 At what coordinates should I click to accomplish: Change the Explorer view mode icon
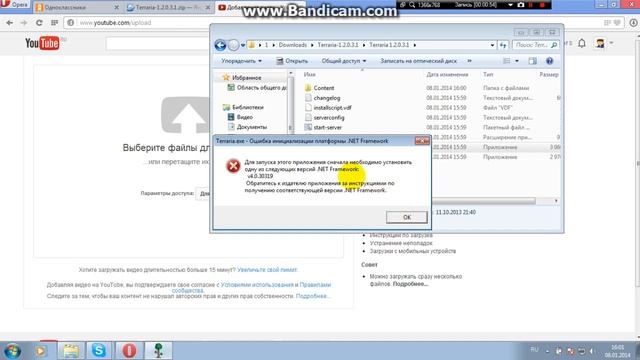click(507, 61)
